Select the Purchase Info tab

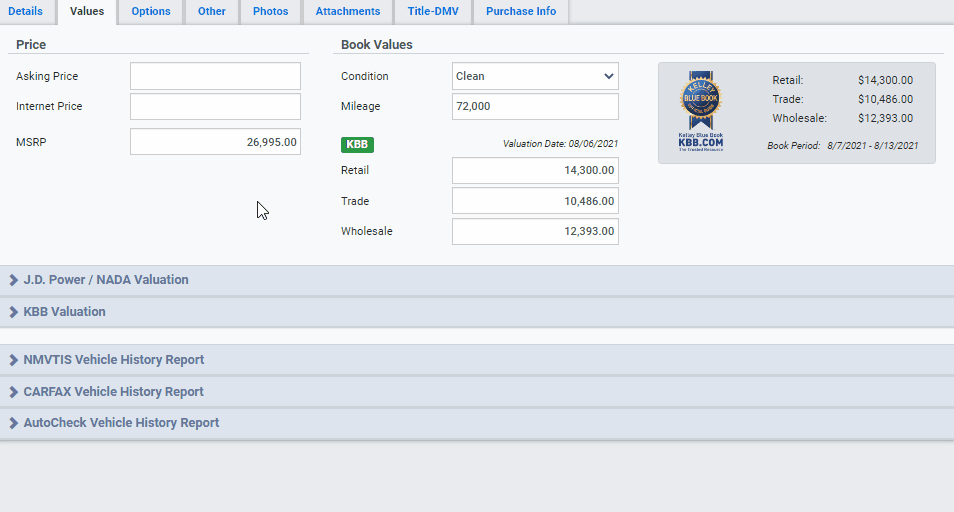click(521, 12)
